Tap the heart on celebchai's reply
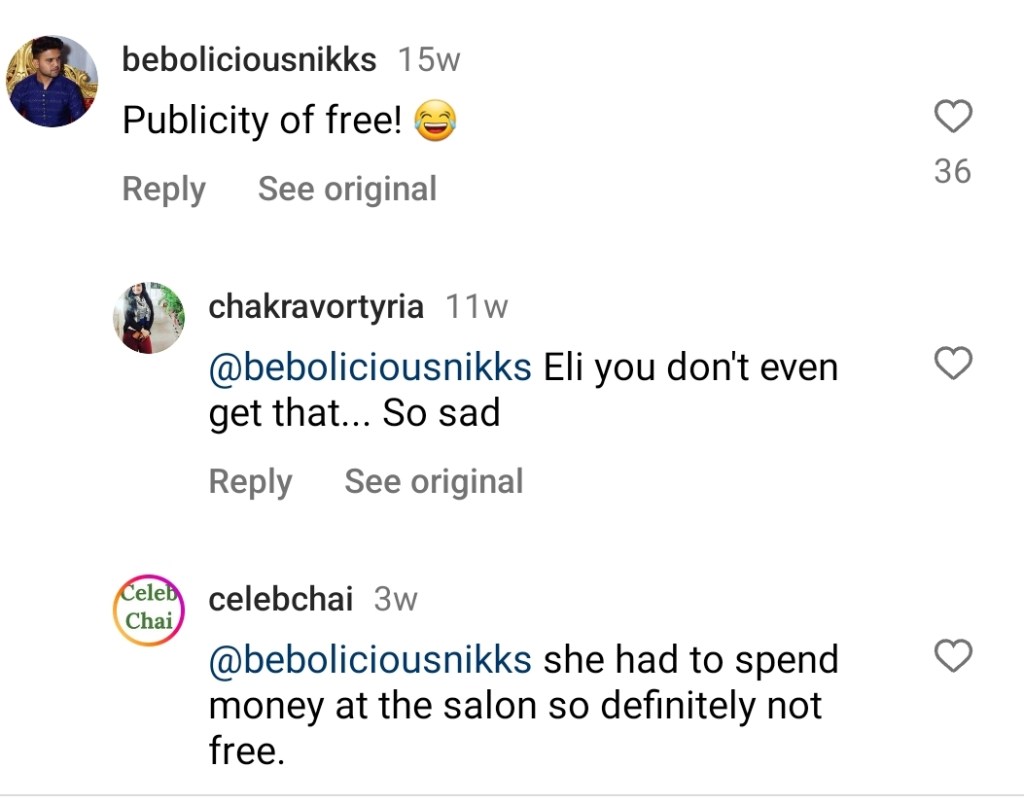1024x803 pixels. [952, 657]
